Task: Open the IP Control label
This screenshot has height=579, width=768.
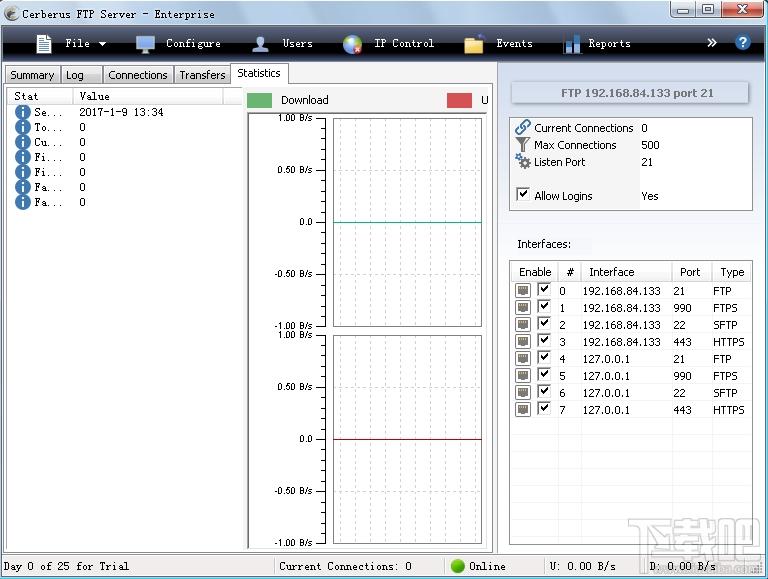Action: point(404,44)
